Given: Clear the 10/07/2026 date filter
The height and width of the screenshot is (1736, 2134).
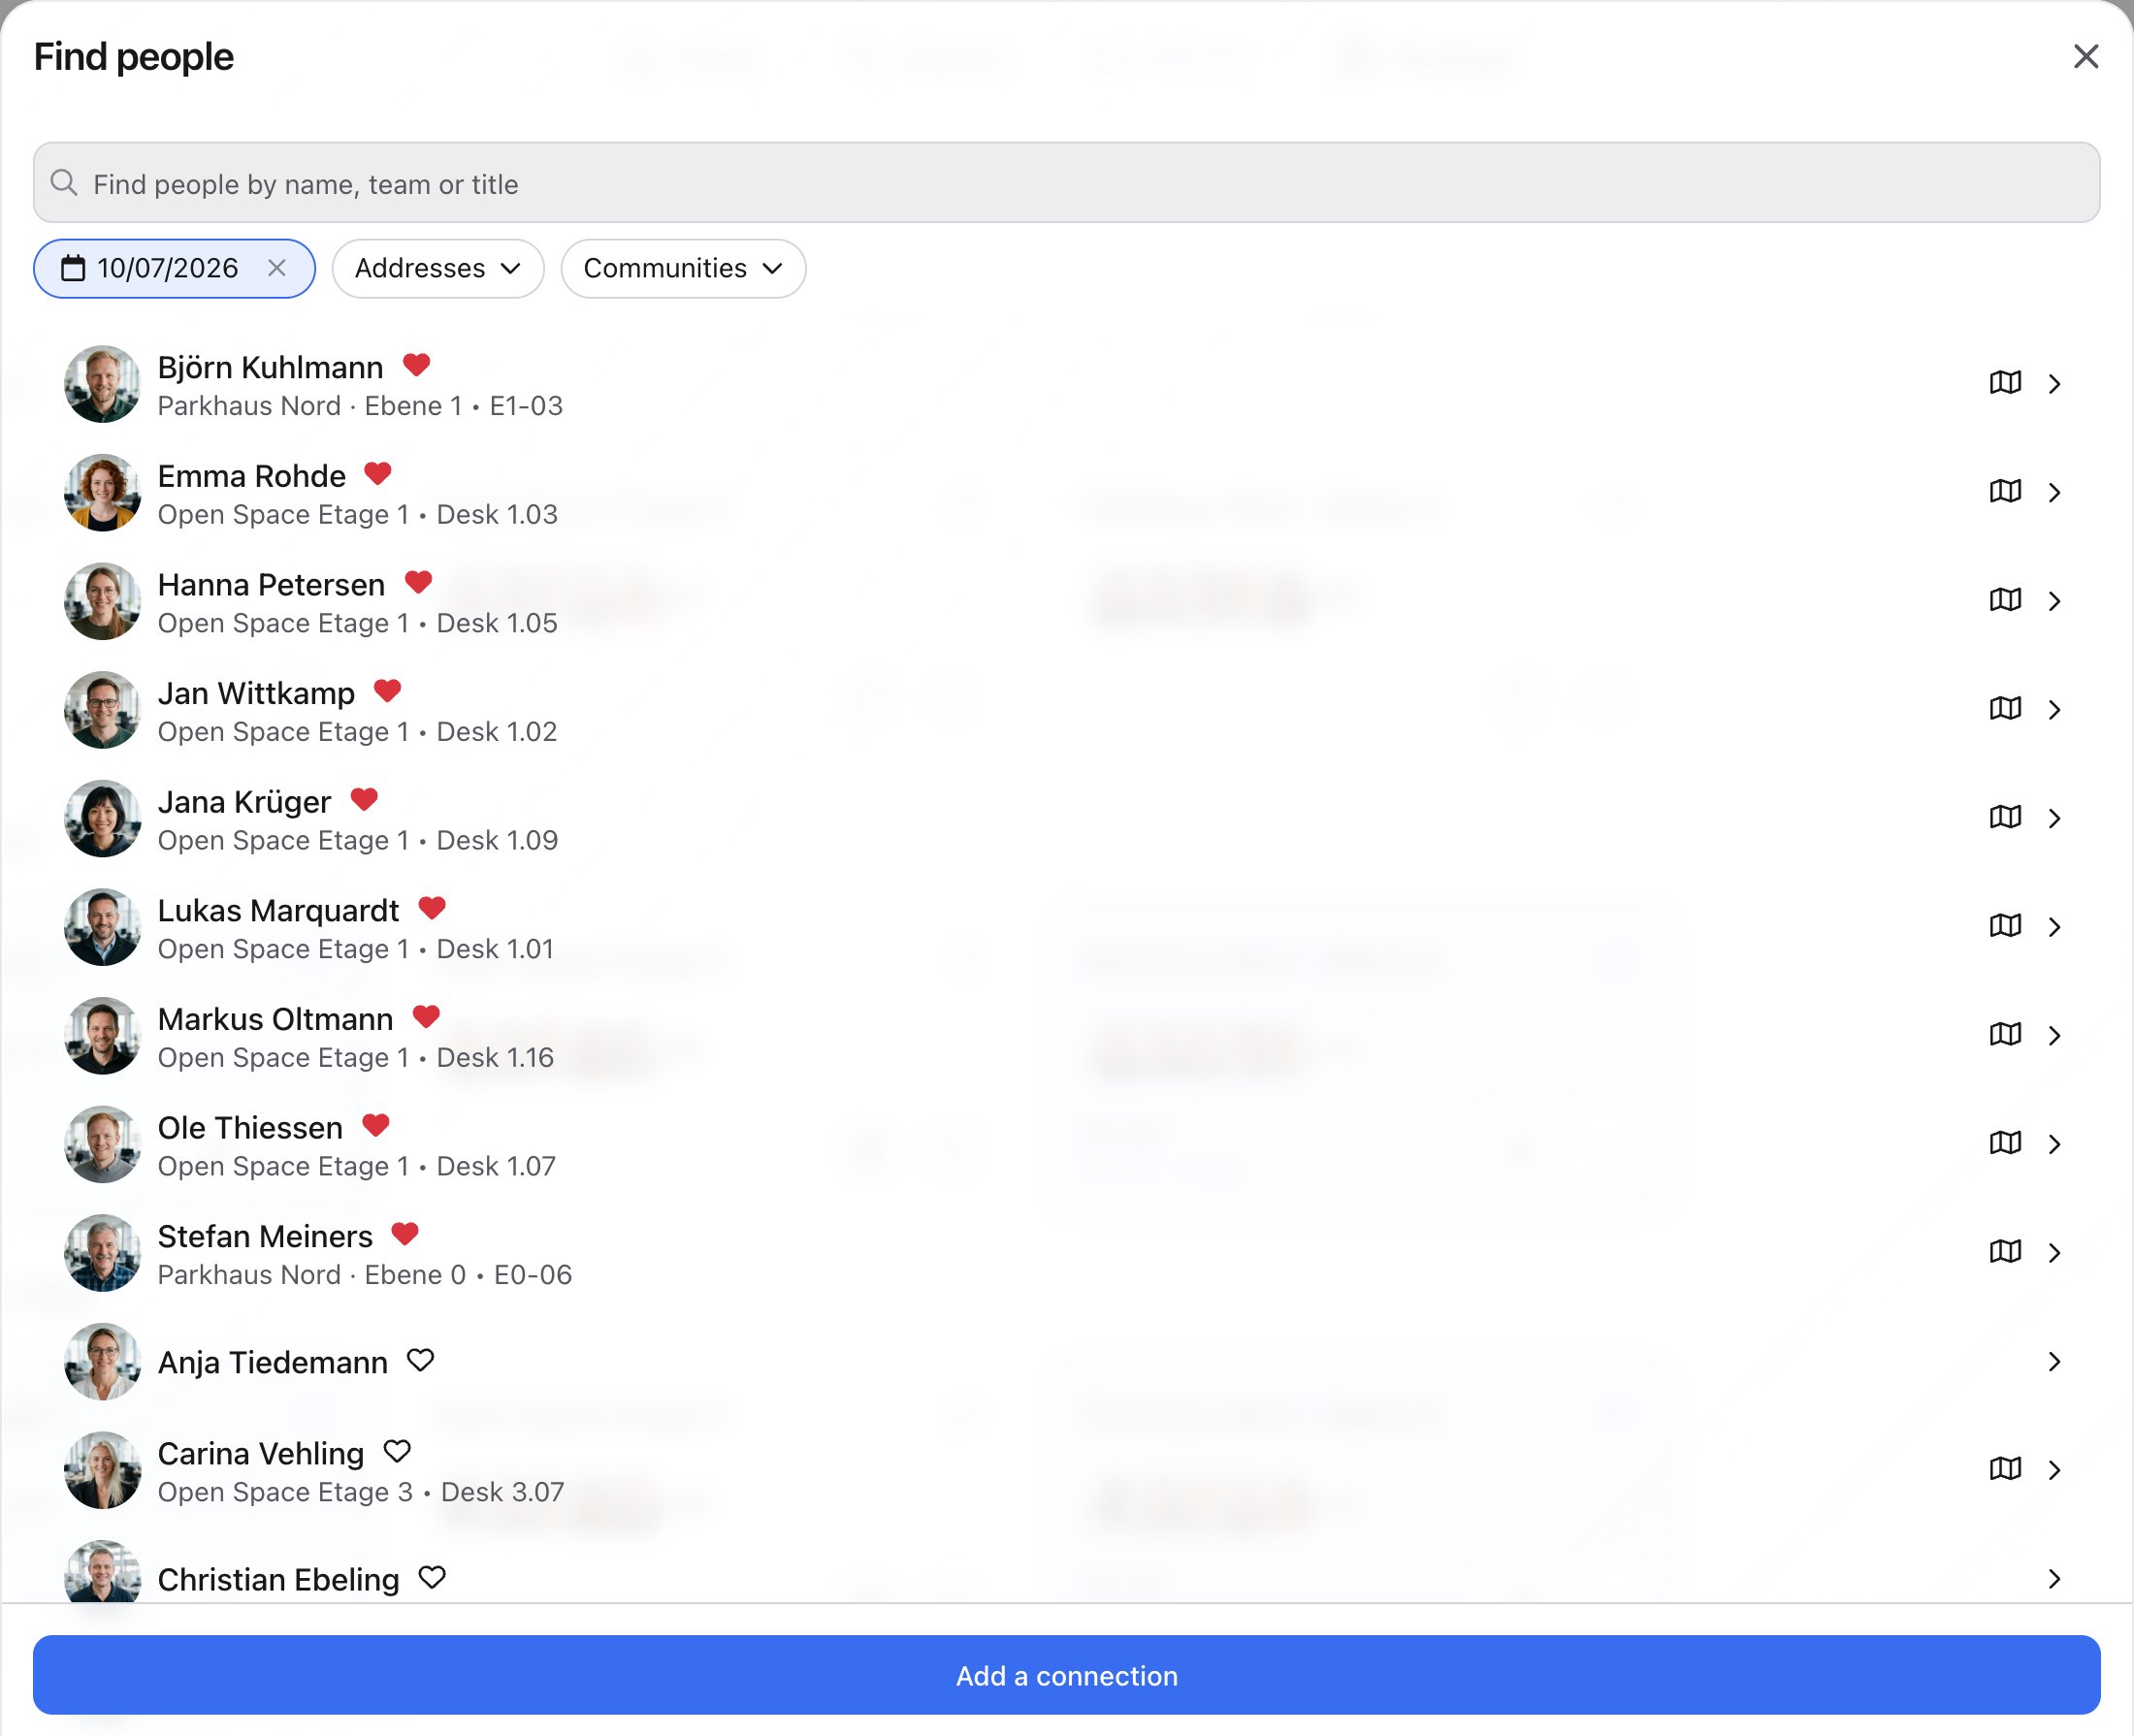Looking at the screenshot, I should [x=277, y=268].
